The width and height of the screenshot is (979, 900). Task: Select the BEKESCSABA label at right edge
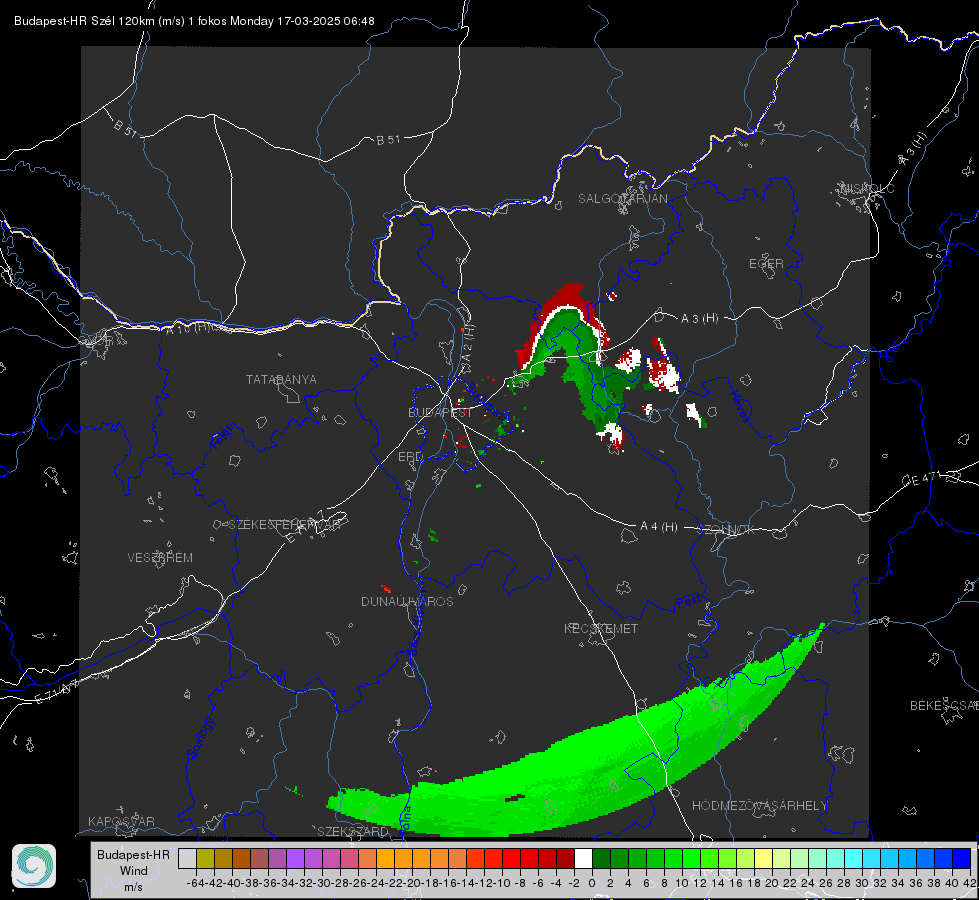[x=944, y=705]
